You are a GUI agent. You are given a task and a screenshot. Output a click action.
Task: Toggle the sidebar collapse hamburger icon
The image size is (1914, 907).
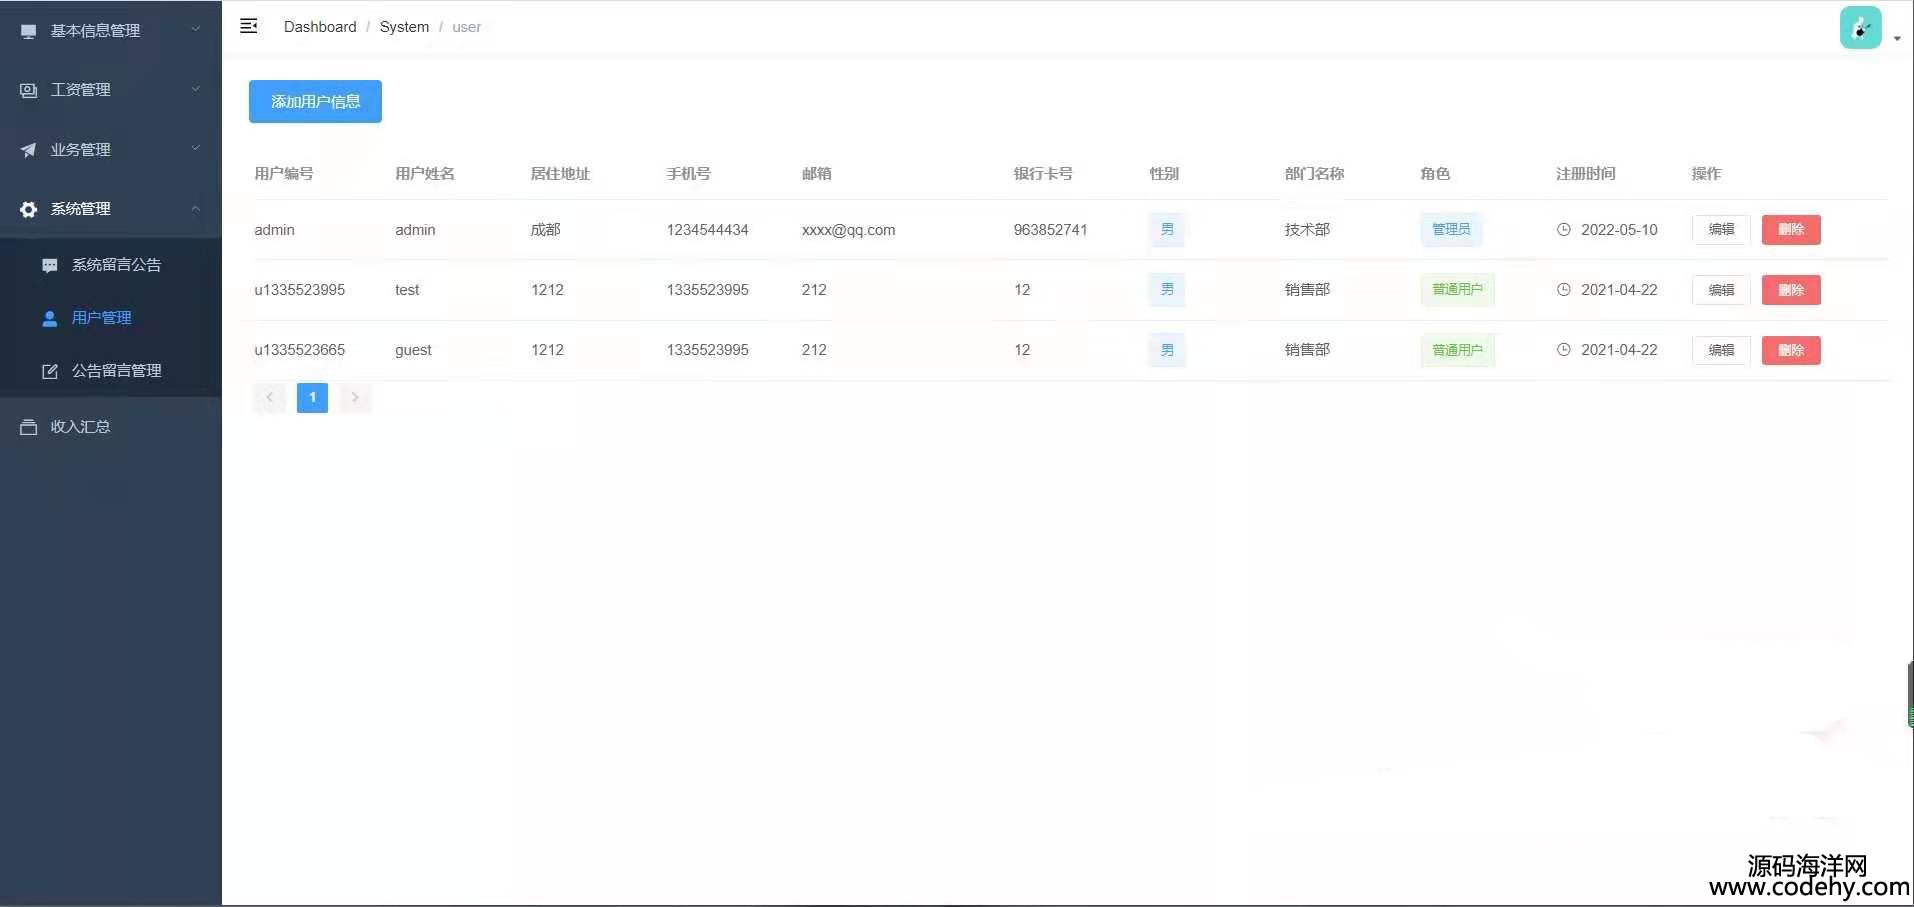coord(249,26)
